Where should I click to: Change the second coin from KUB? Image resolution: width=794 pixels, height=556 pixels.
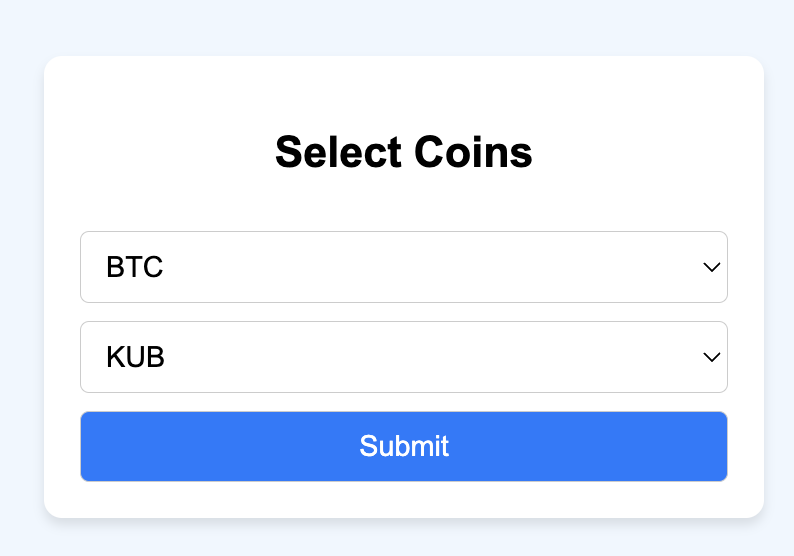(x=403, y=357)
